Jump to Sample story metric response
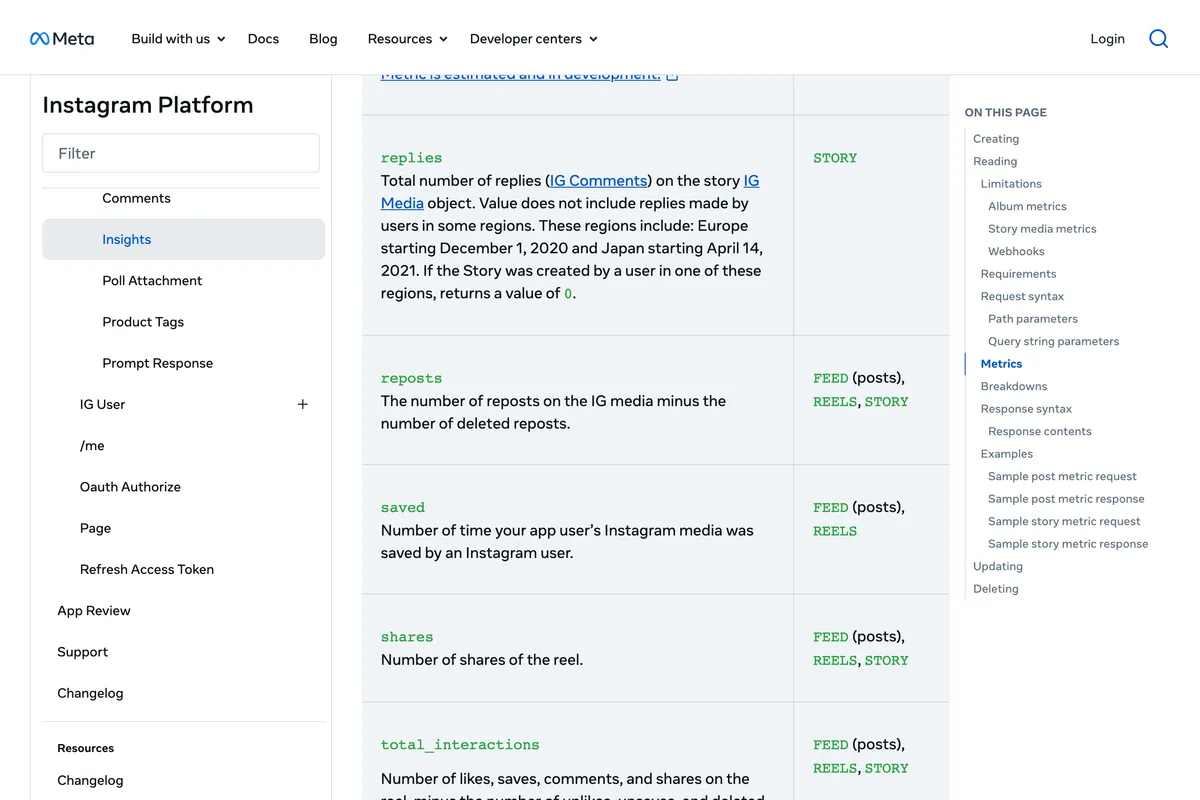This screenshot has height=800, width=1200. point(1068,544)
